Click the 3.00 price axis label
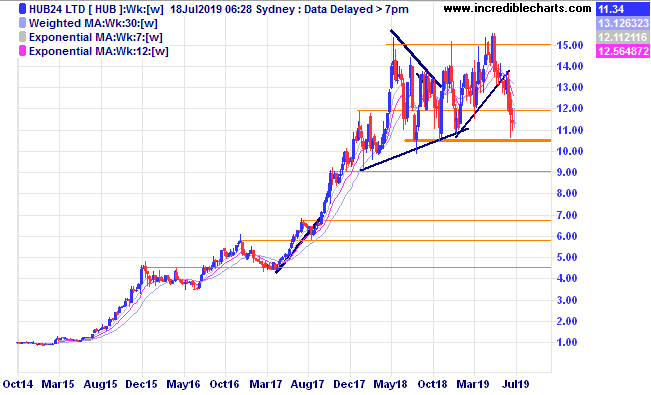 coord(566,300)
